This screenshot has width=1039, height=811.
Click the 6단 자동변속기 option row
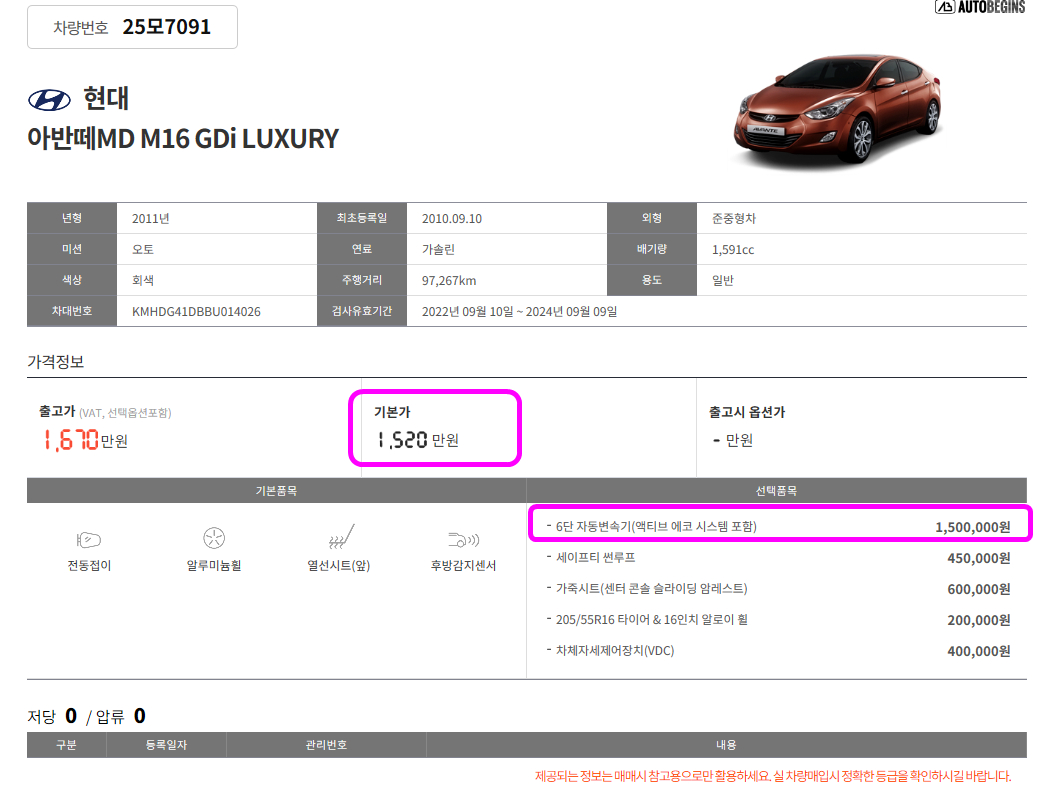(x=778, y=527)
